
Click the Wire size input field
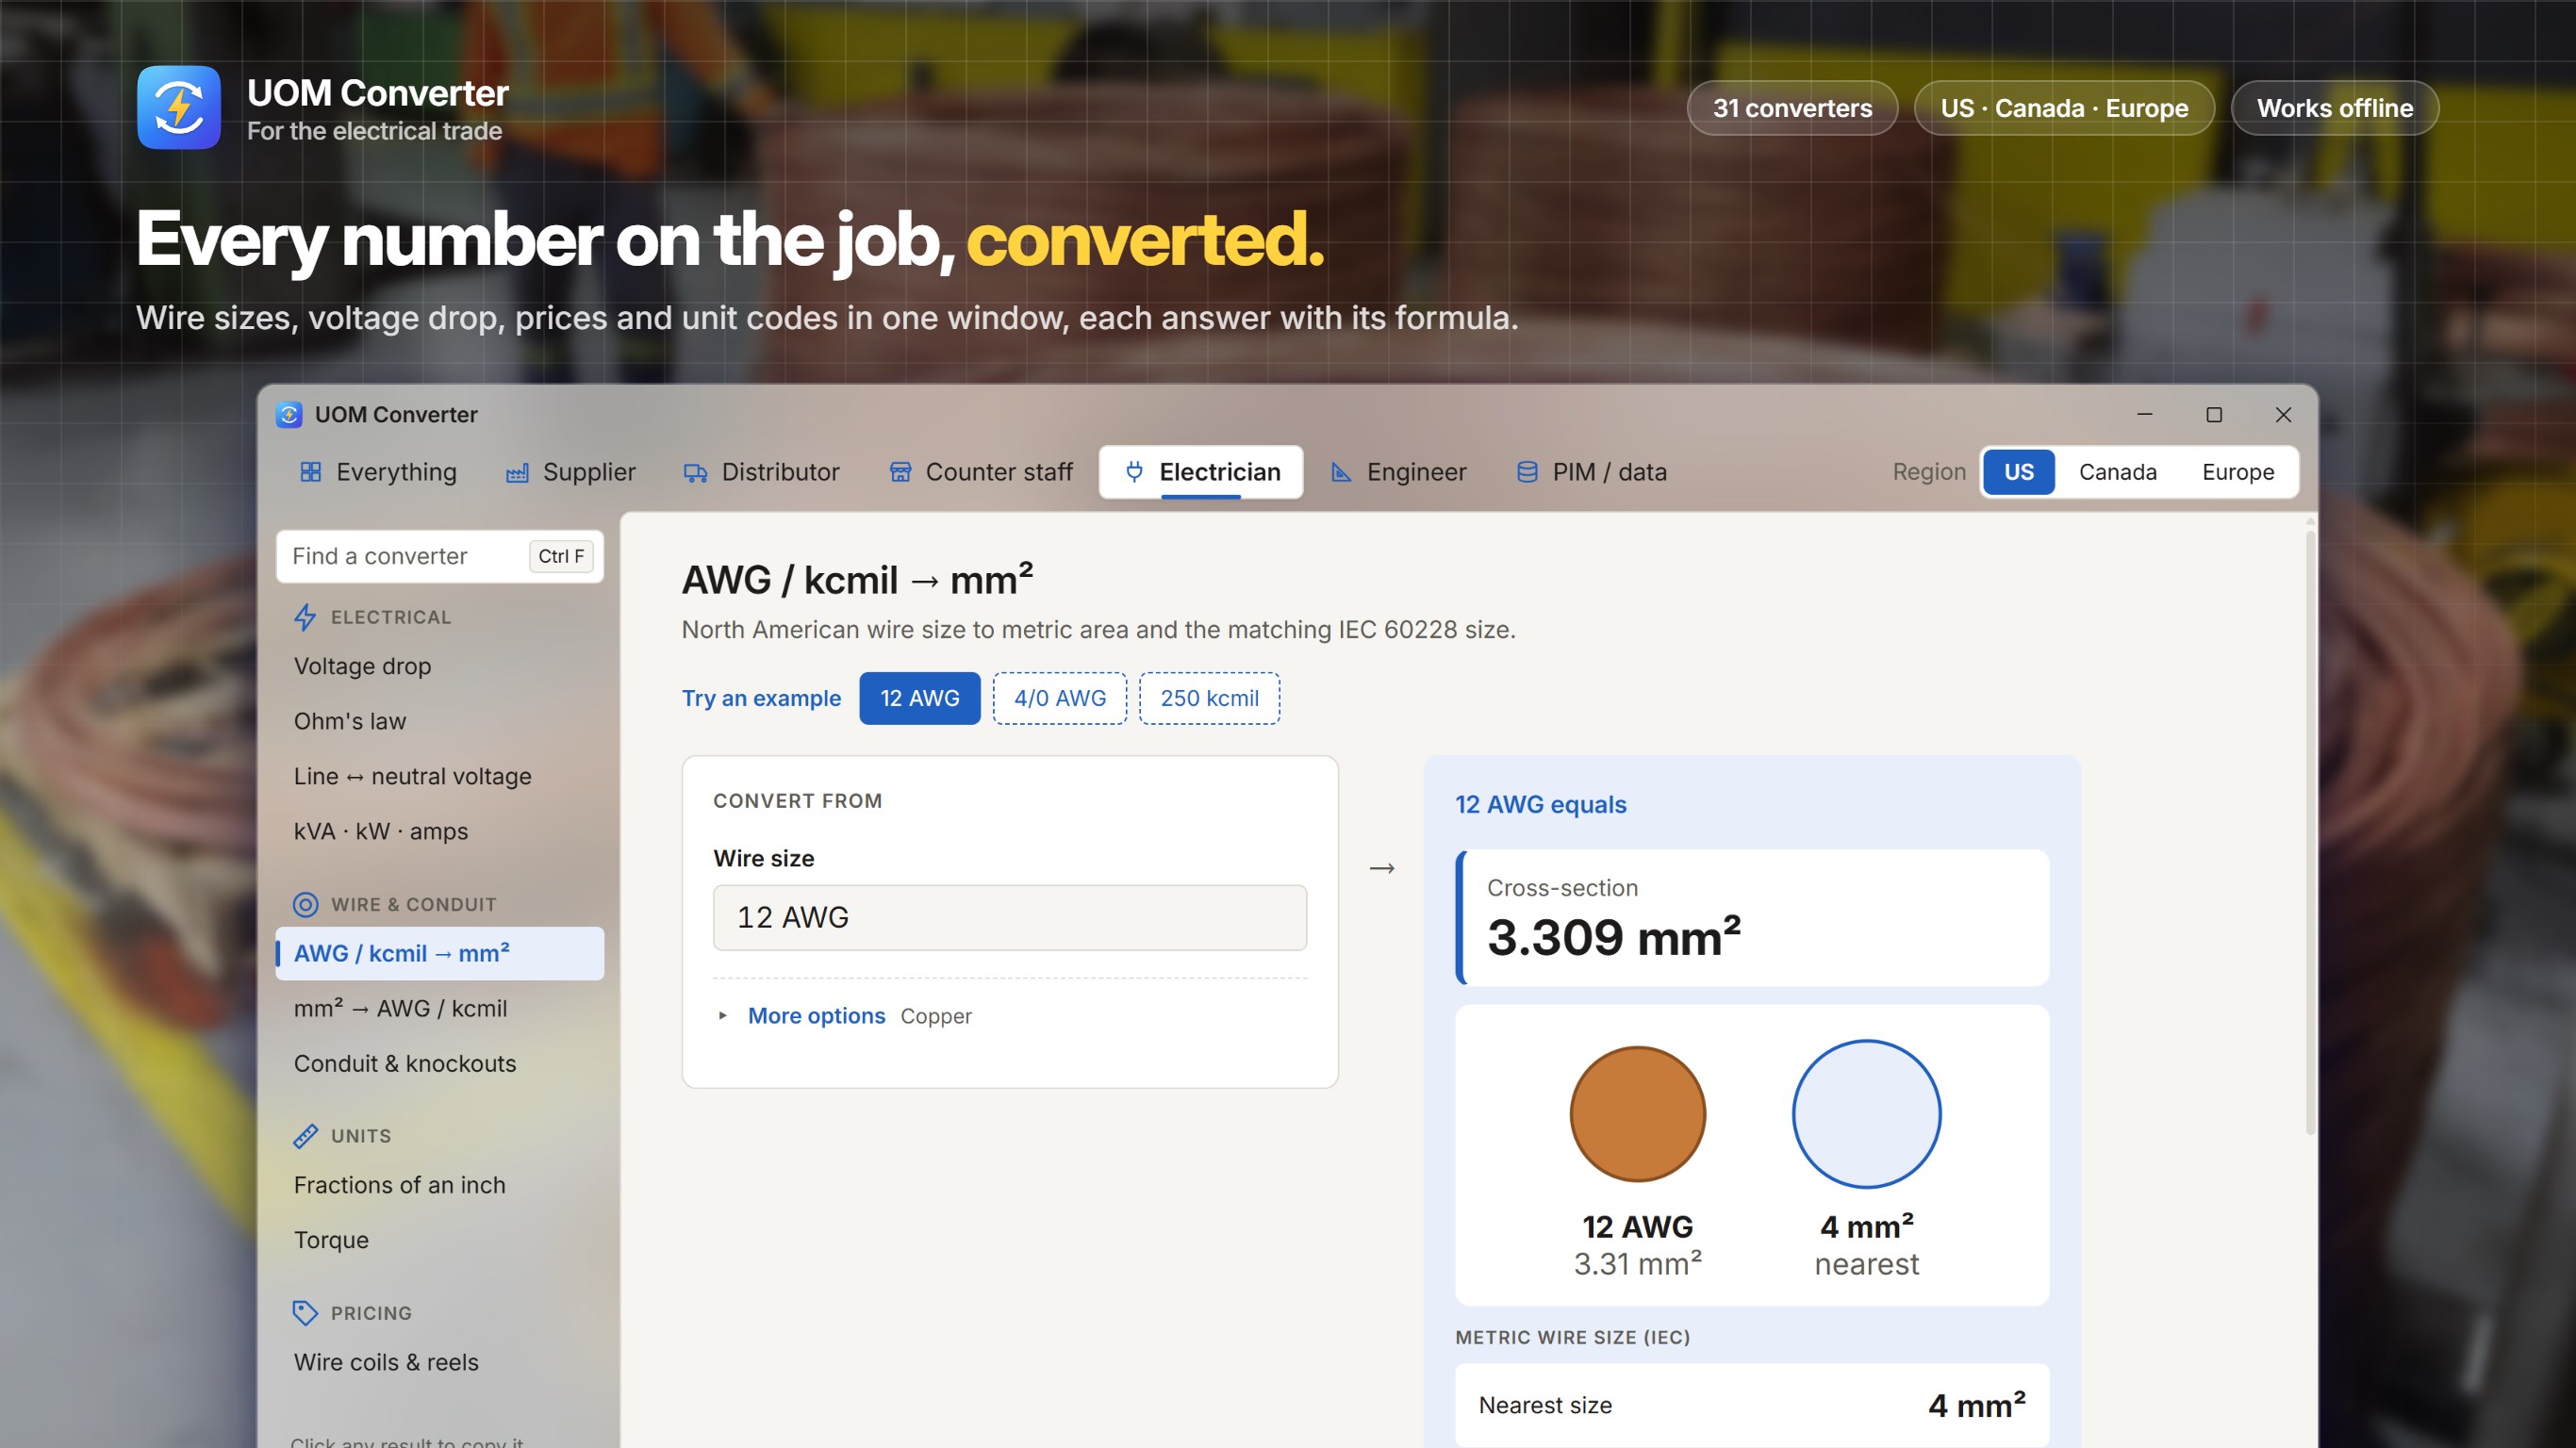[x=1009, y=917]
